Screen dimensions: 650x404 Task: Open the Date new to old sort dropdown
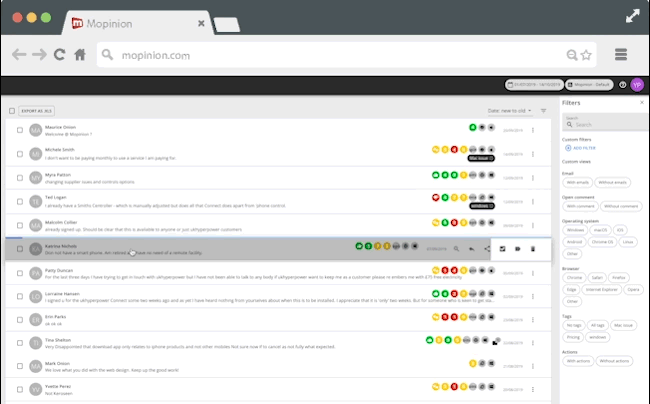coord(509,111)
